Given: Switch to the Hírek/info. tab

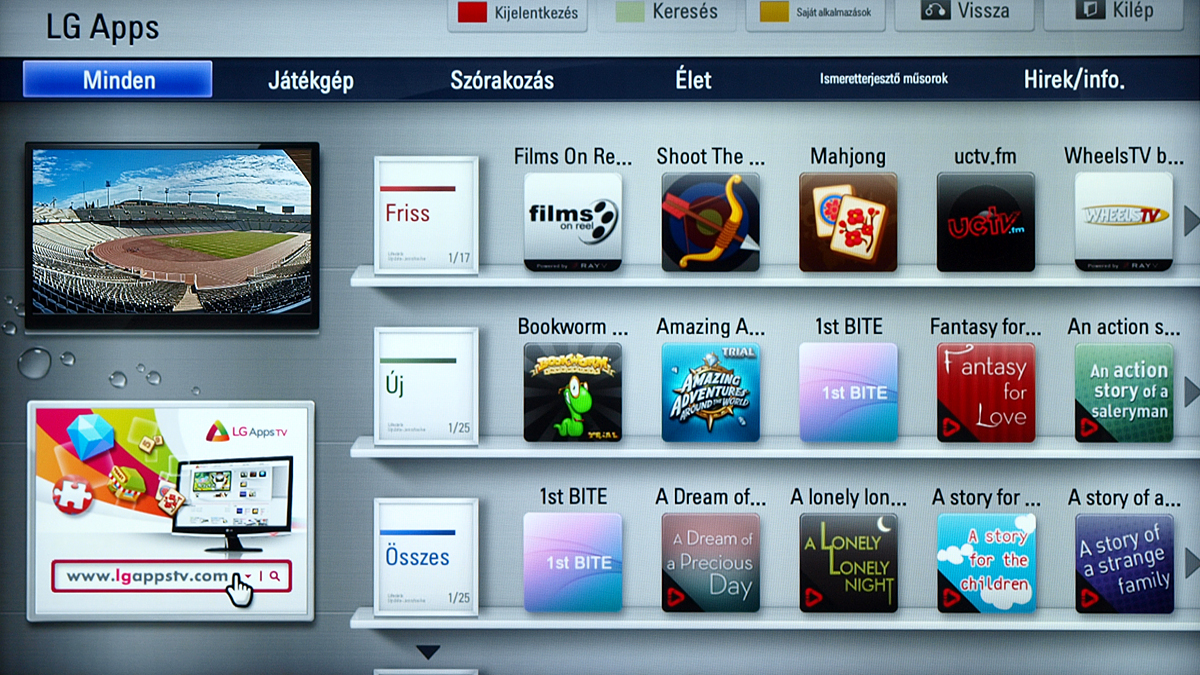Looking at the screenshot, I should pyautogui.click(x=1074, y=80).
